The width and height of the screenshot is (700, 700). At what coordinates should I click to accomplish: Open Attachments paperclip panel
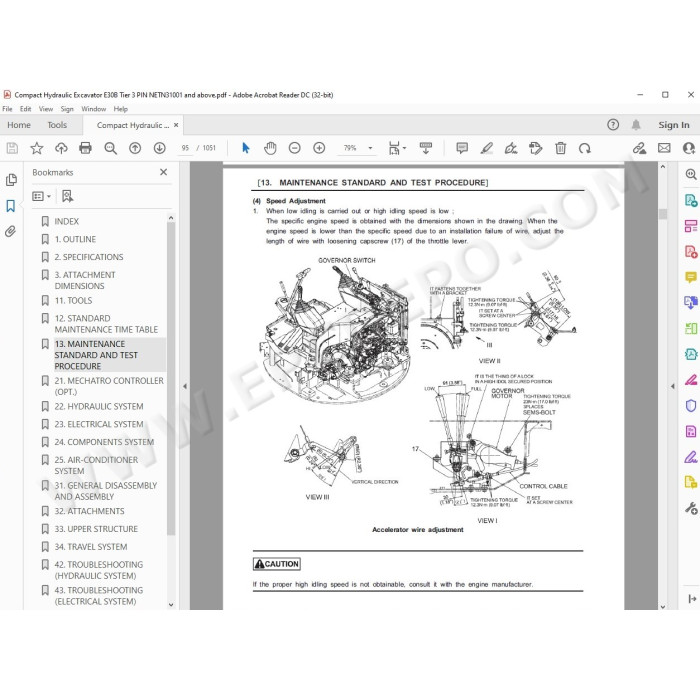[11, 231]
